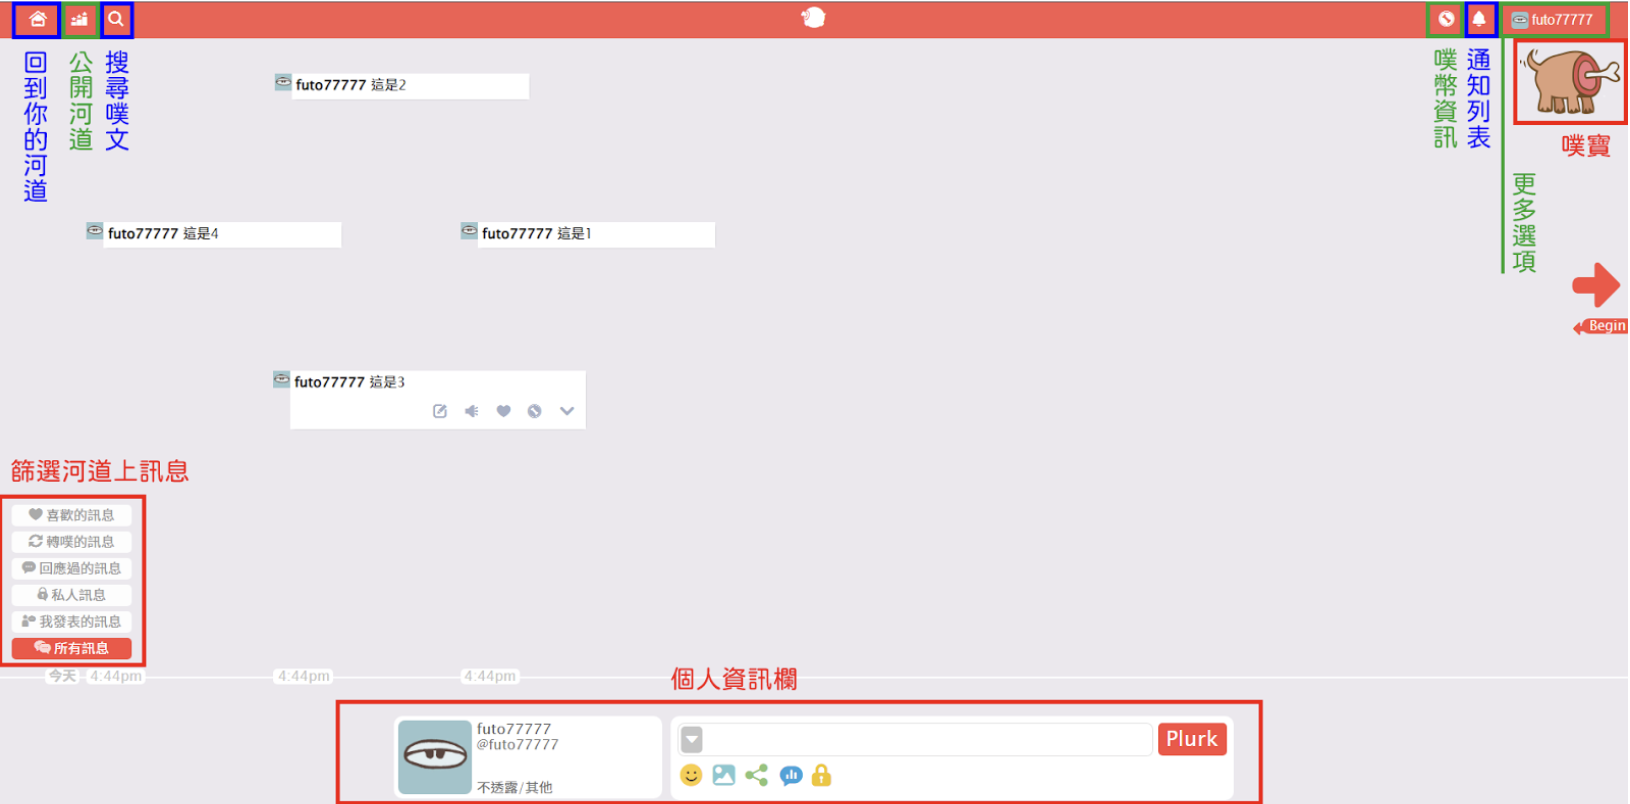The width and height of the screenshot is (1630, 804).
Task: Open the public timeline icon
Action: point(79,19)
